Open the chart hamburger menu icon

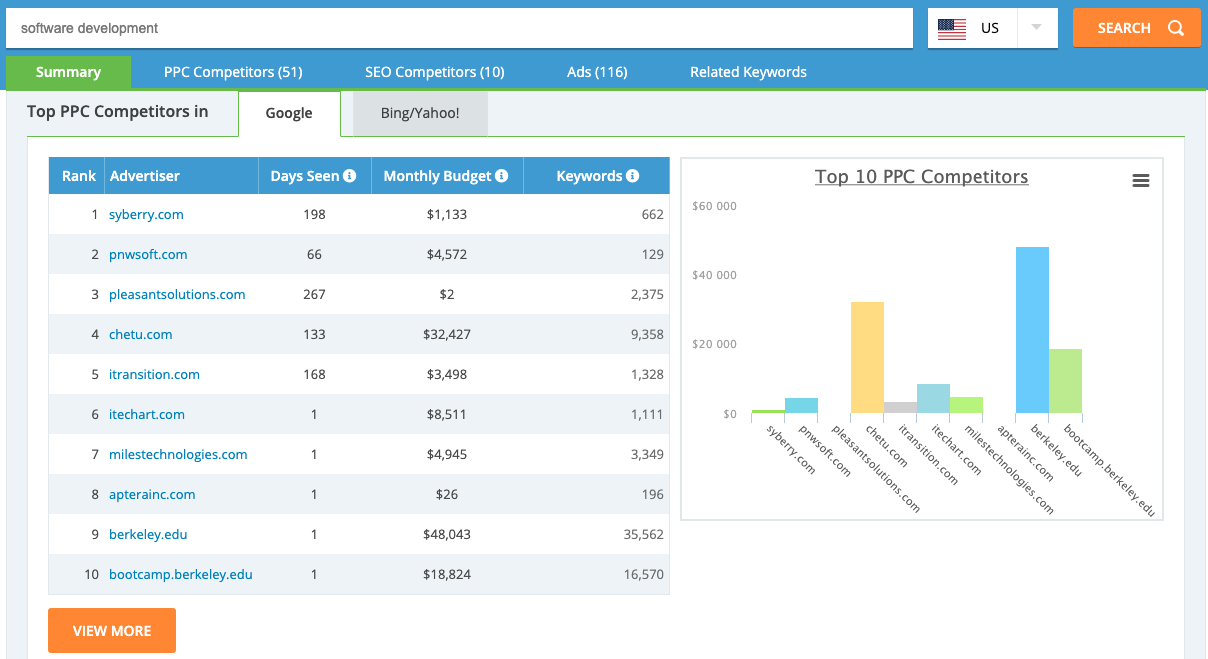[1141, 181]
